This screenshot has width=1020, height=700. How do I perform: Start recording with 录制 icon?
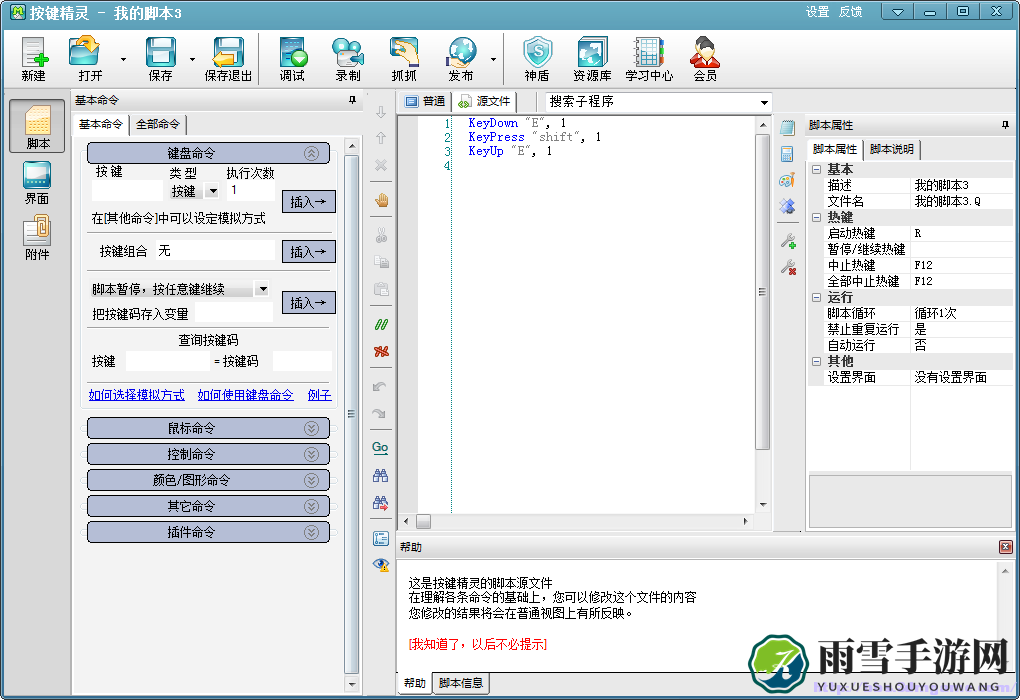348,59
